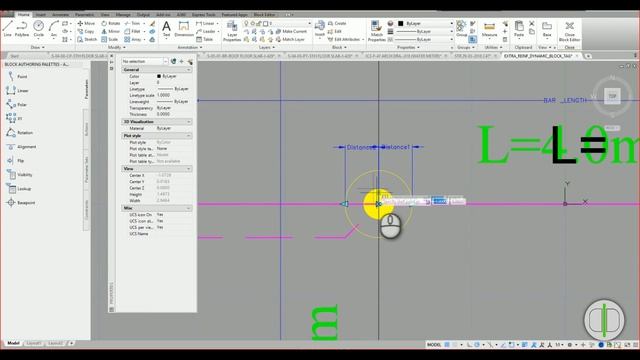Select the Circle tool
Image resolution: width=640 pixels, height=360 pixels.
point(38,29)
